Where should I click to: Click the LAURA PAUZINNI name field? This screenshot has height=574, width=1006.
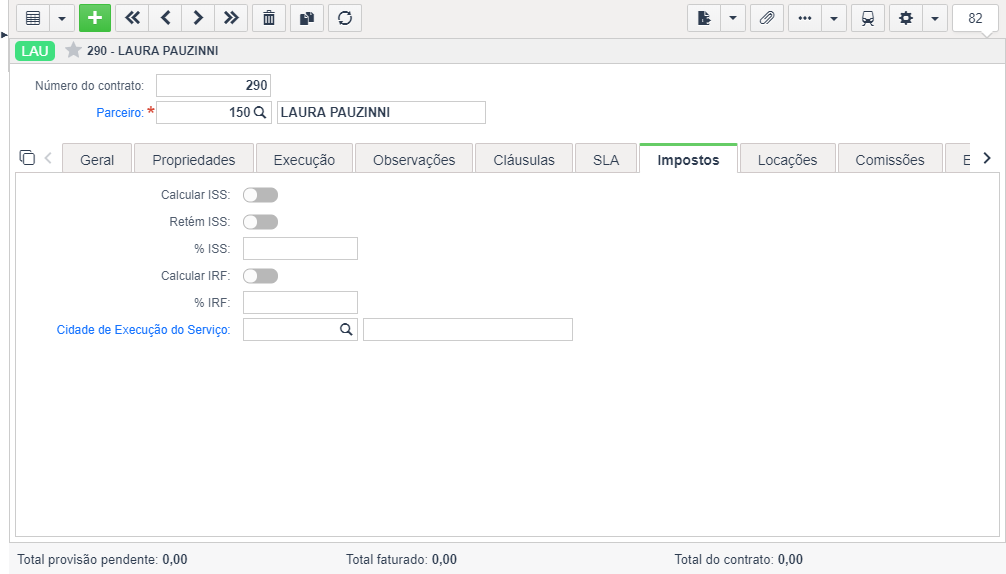coord(381,112)
